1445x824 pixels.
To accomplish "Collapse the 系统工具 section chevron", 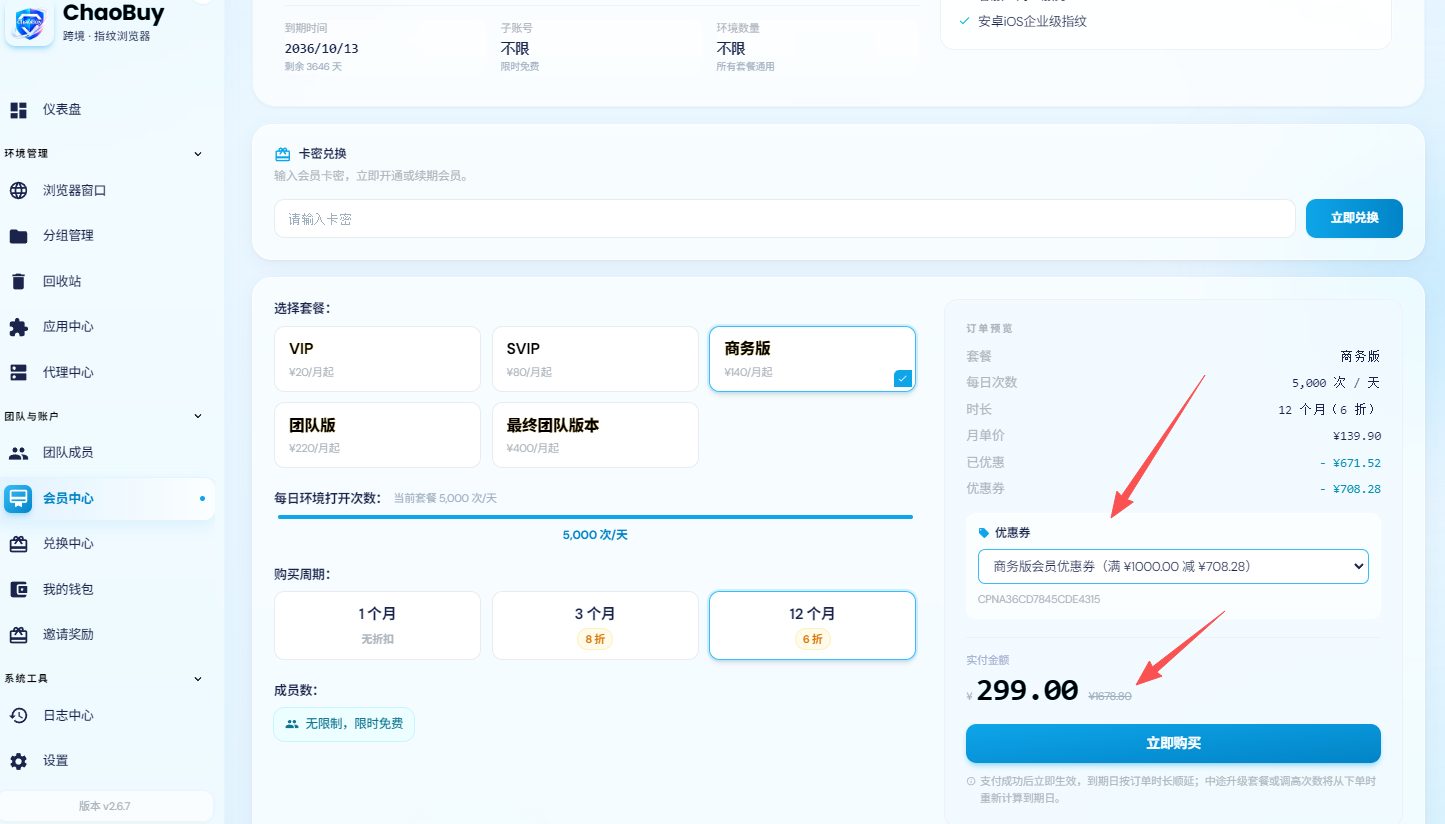I will click(x=197, y=679).
